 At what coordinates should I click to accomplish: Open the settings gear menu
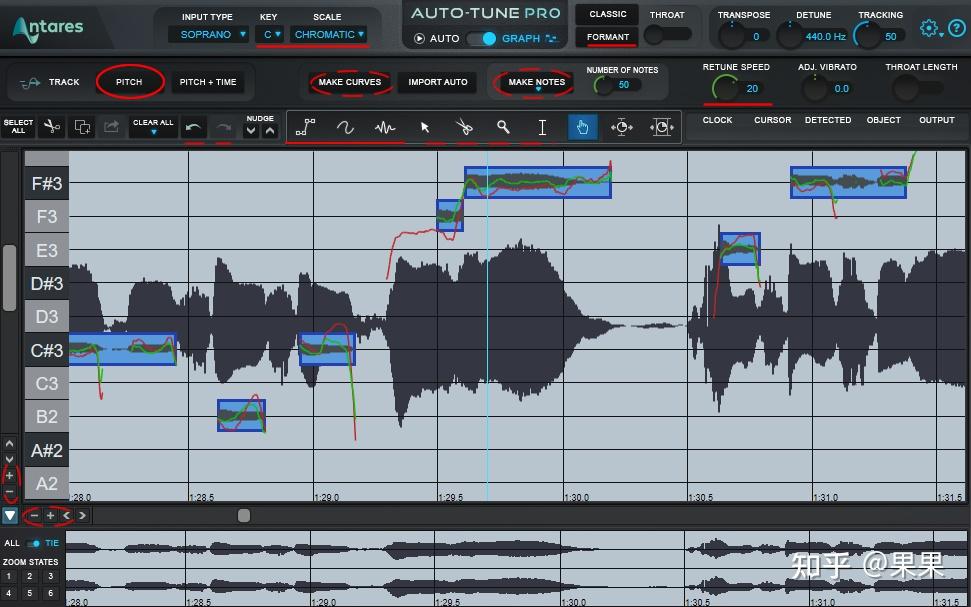click(x=928, y=28)
